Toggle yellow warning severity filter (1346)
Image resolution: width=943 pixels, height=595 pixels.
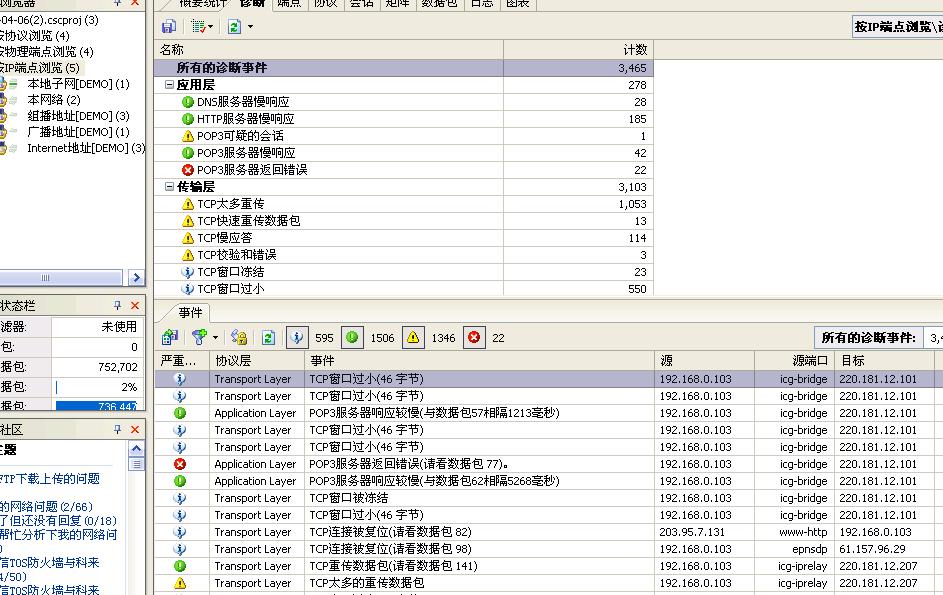(413, 338)
